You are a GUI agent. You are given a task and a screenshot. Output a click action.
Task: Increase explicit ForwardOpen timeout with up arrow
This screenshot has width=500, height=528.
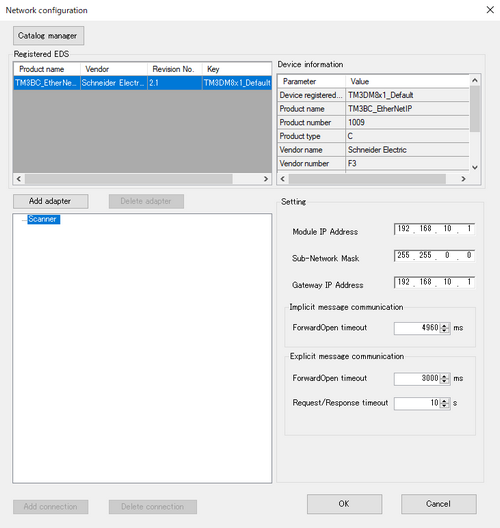coord(444,376)
